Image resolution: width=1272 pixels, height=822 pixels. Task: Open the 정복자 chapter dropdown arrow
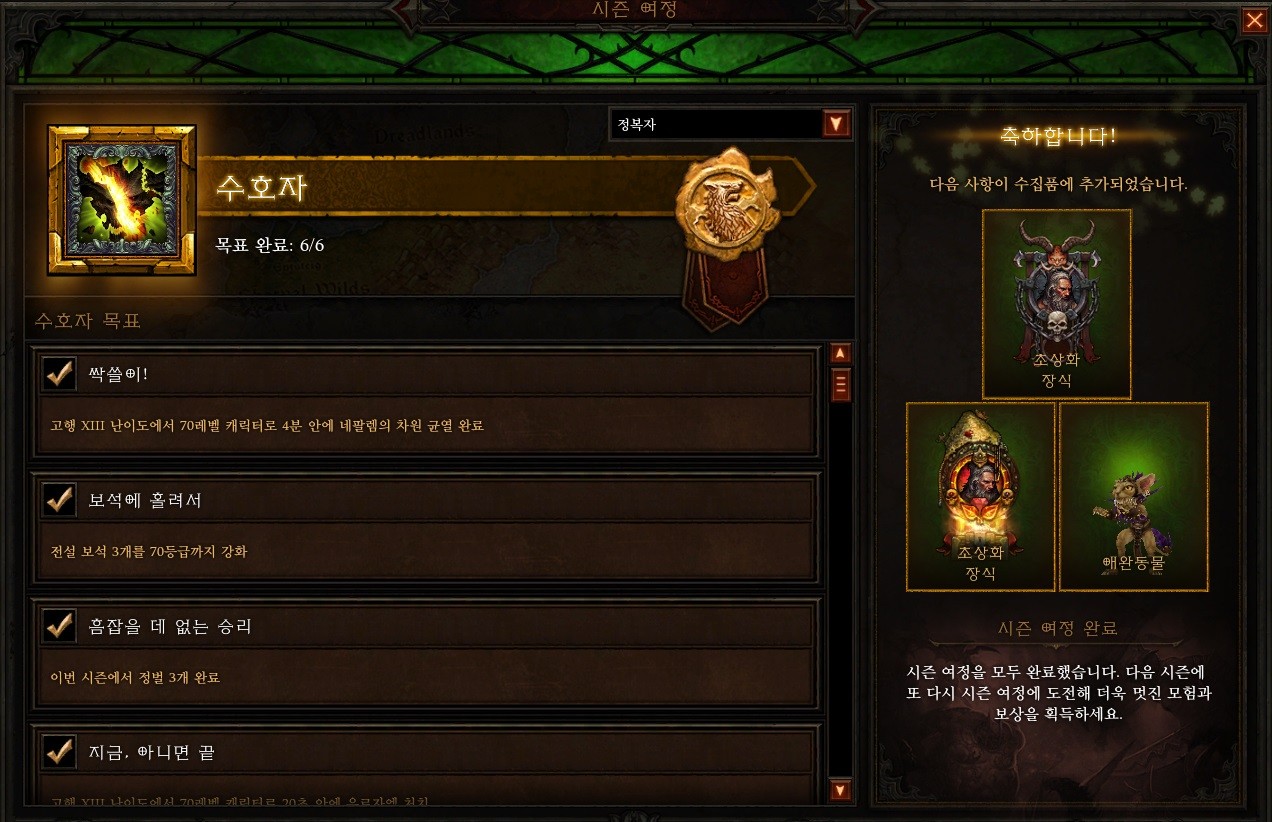[836, 124]
